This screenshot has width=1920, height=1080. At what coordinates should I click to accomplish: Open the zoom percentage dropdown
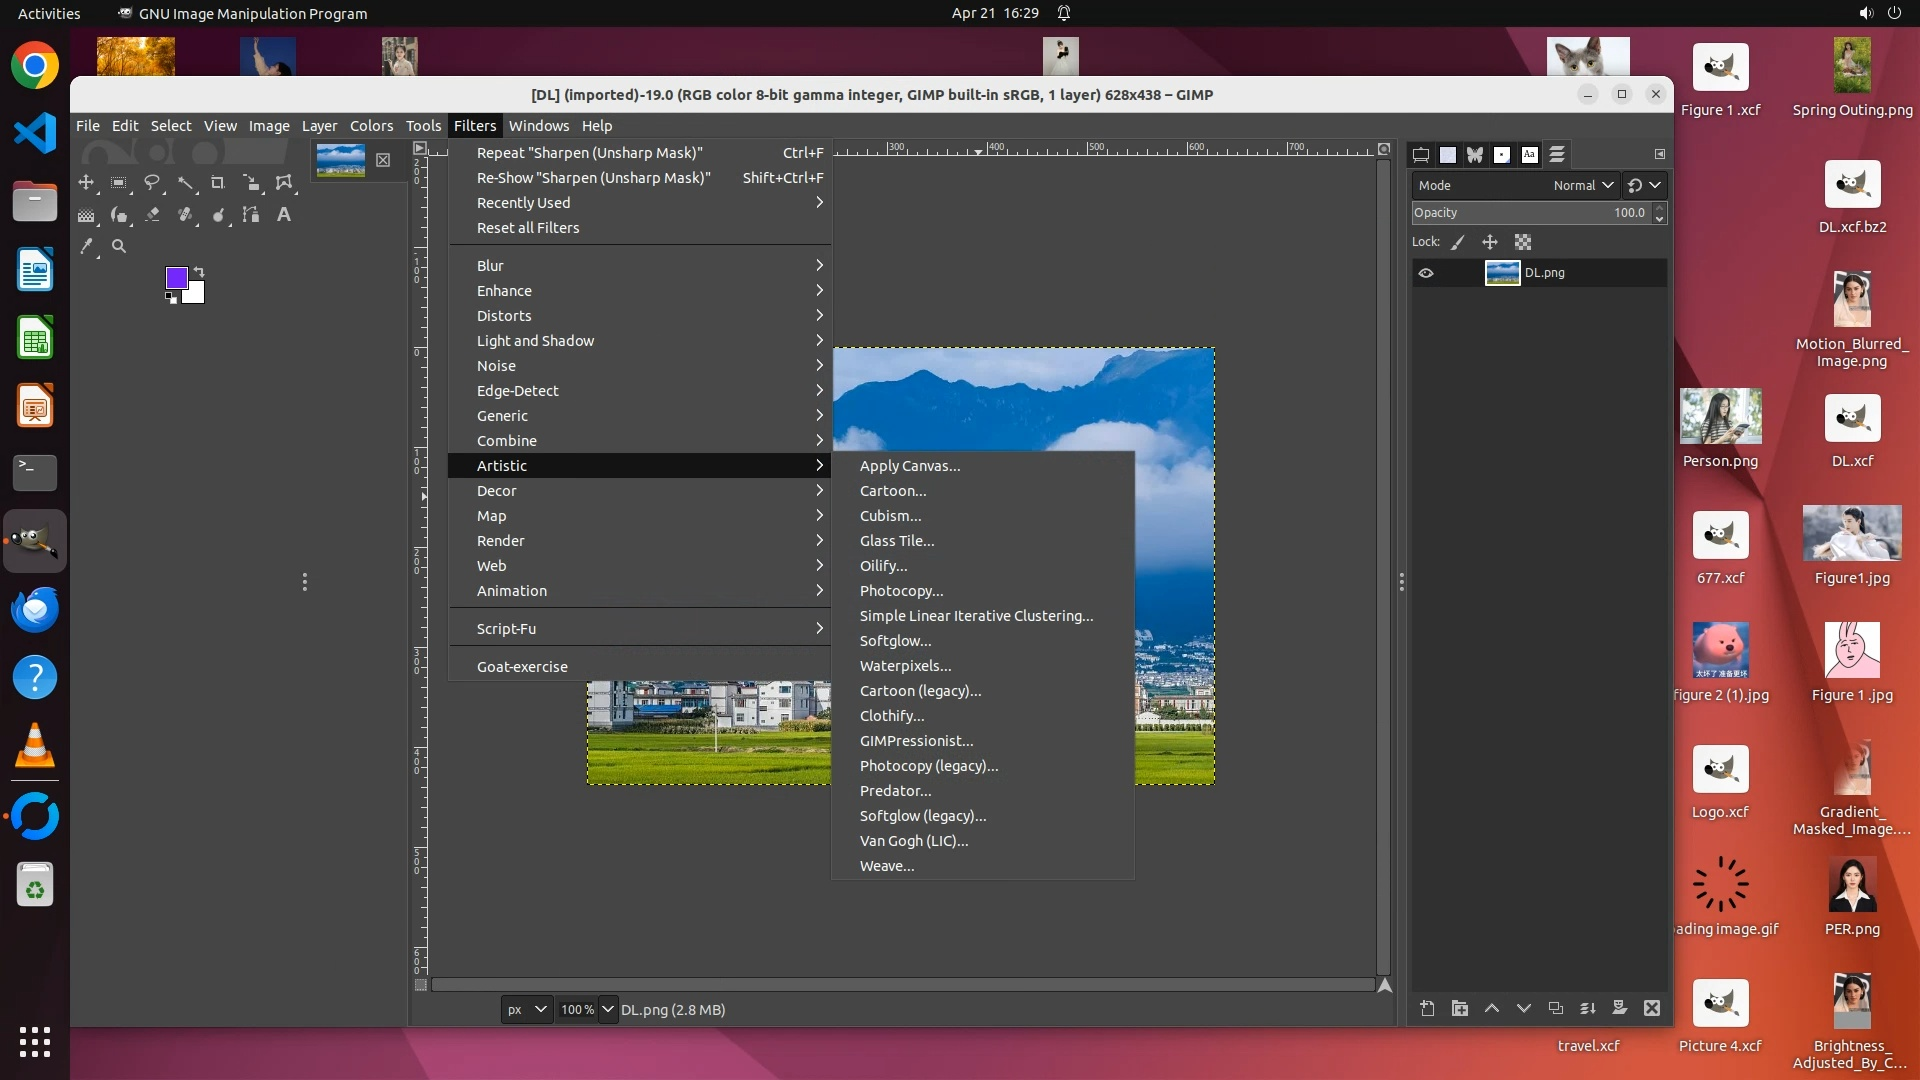(607, 1010)
